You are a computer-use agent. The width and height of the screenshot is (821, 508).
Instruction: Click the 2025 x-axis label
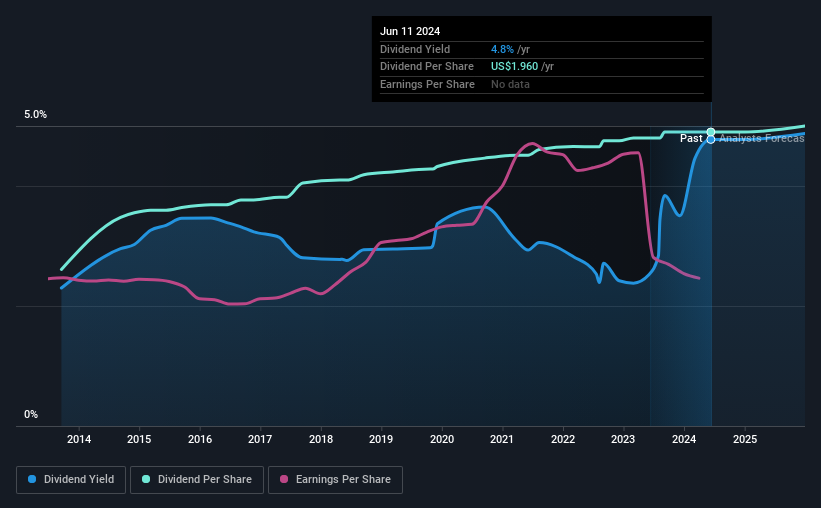click(x=745, y=439)
